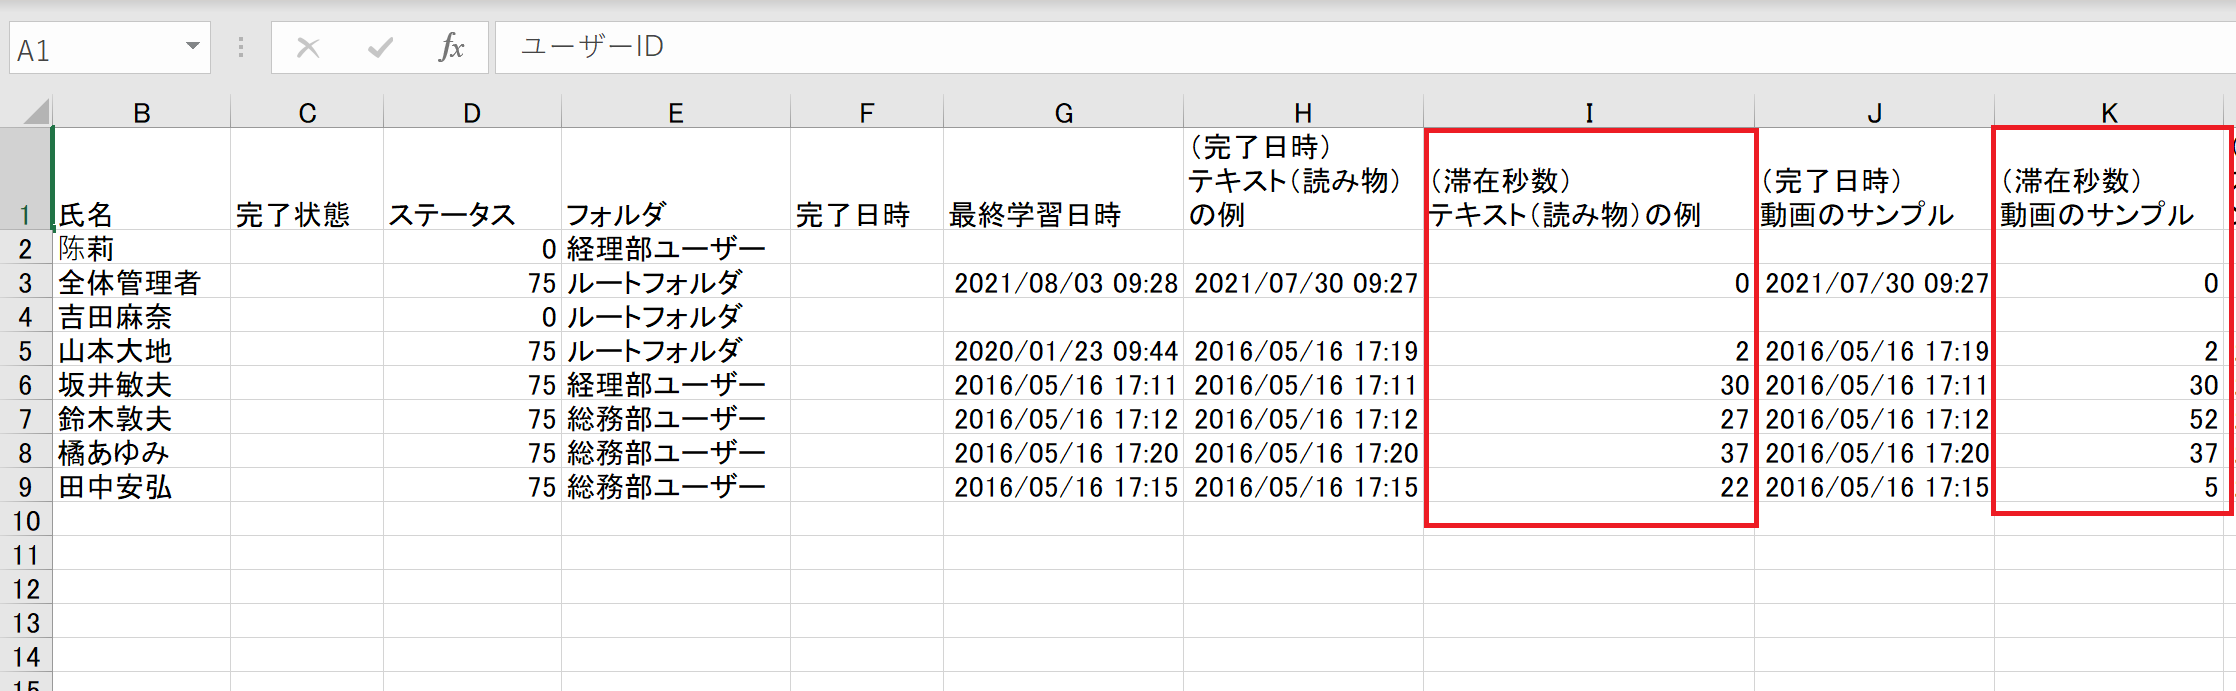Click the Enter checkmark icon in formula bar

click(380, 47)
